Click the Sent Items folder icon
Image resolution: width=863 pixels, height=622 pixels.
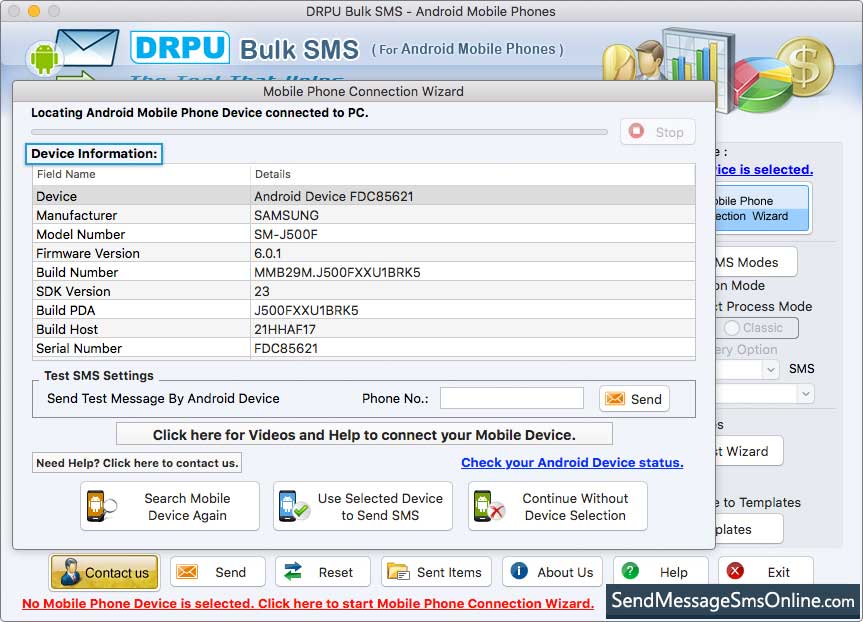click(398, 572)
